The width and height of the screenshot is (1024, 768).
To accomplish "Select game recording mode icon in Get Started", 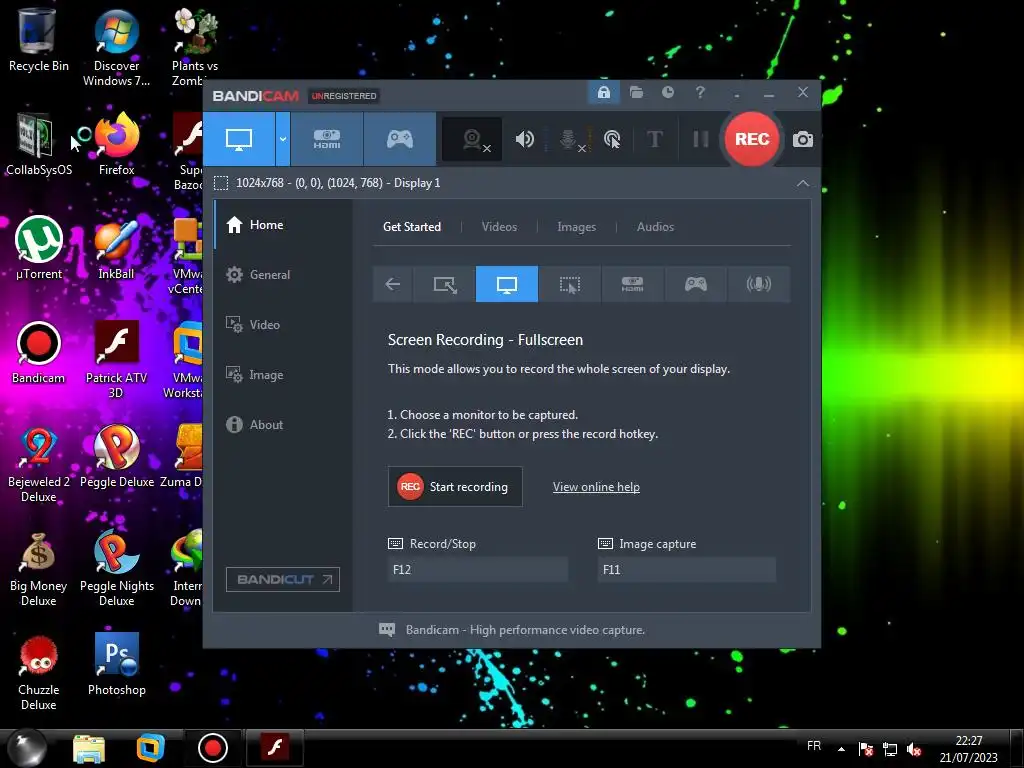I will (x=696, y=284).
